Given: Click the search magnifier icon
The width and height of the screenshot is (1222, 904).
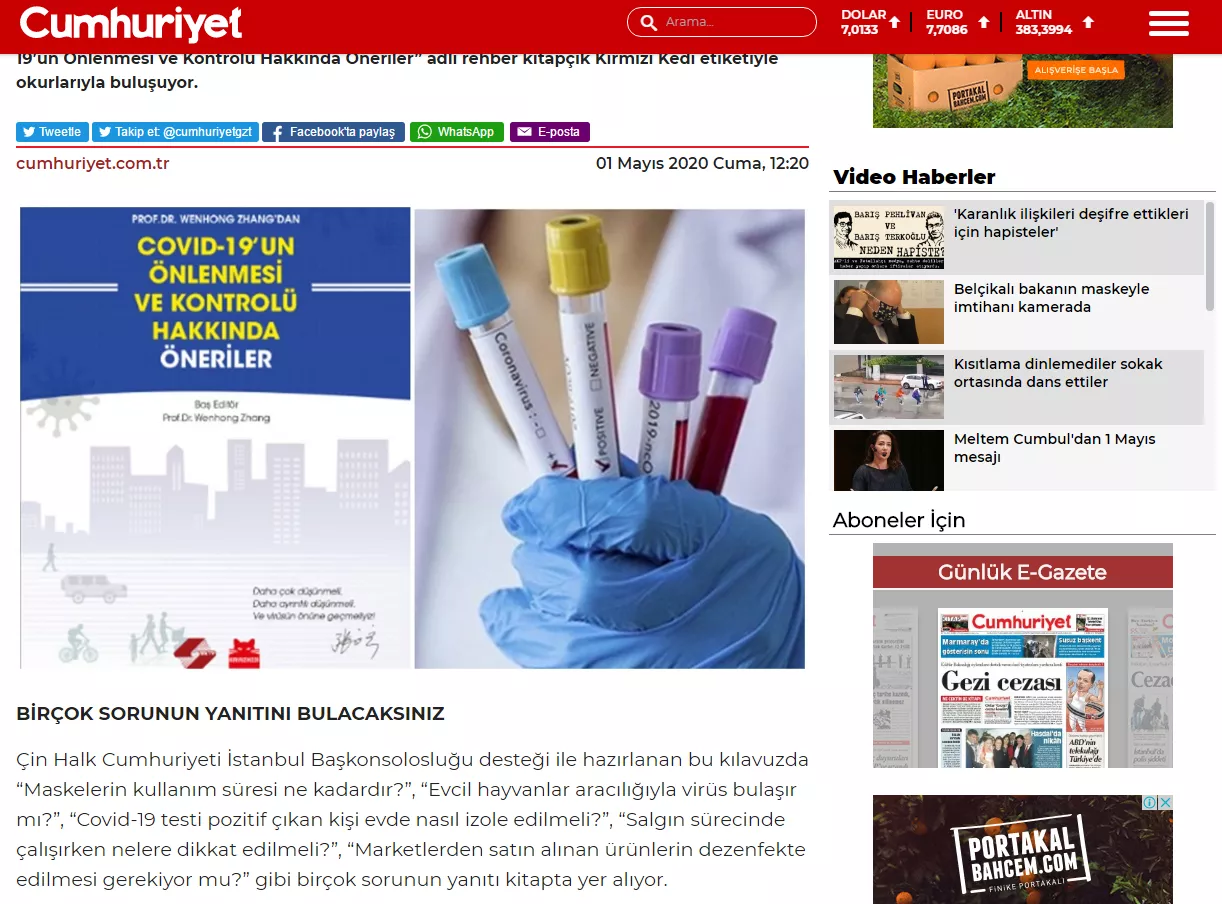Looking at the screenshot, I should 648,22.
